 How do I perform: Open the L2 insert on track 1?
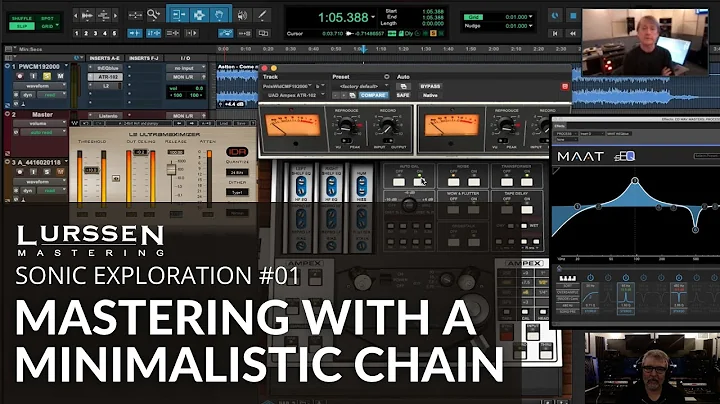click(x=108, y=86)
